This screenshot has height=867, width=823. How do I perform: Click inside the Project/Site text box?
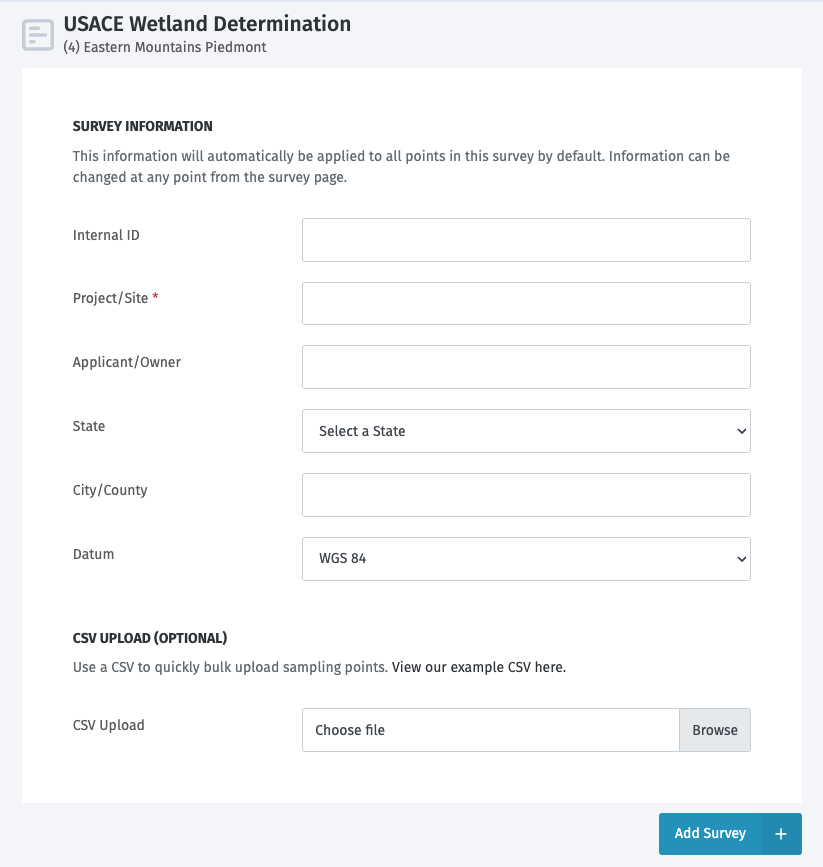[526, 303]
